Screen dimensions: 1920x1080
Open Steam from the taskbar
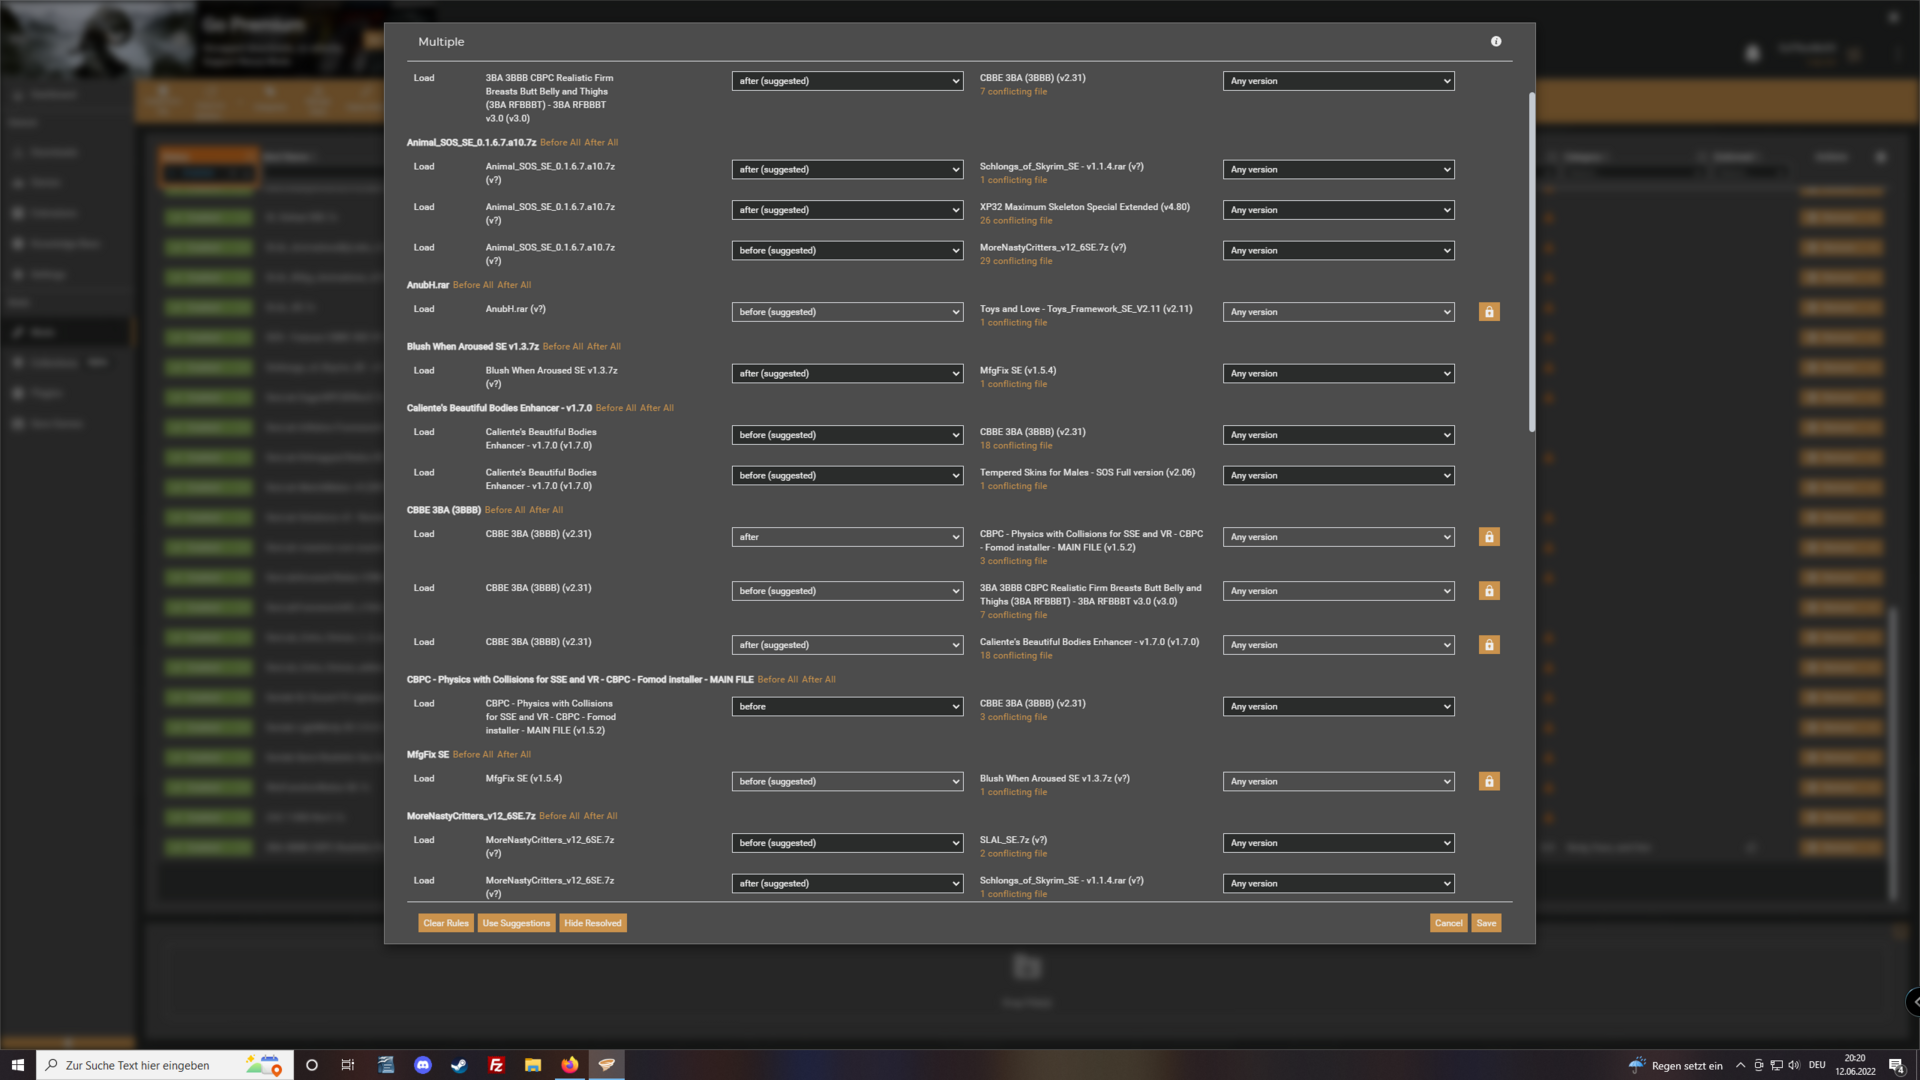(x=459, y=1065)
